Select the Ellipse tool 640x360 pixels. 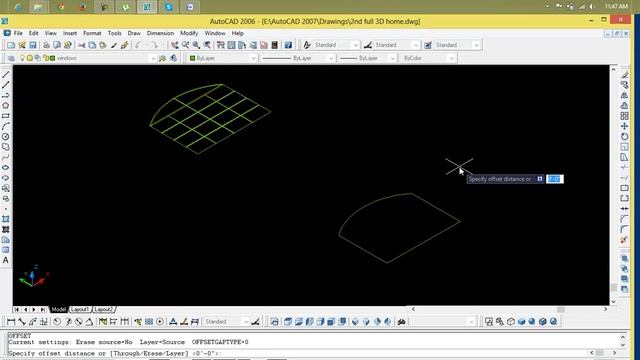click(6, 167)
